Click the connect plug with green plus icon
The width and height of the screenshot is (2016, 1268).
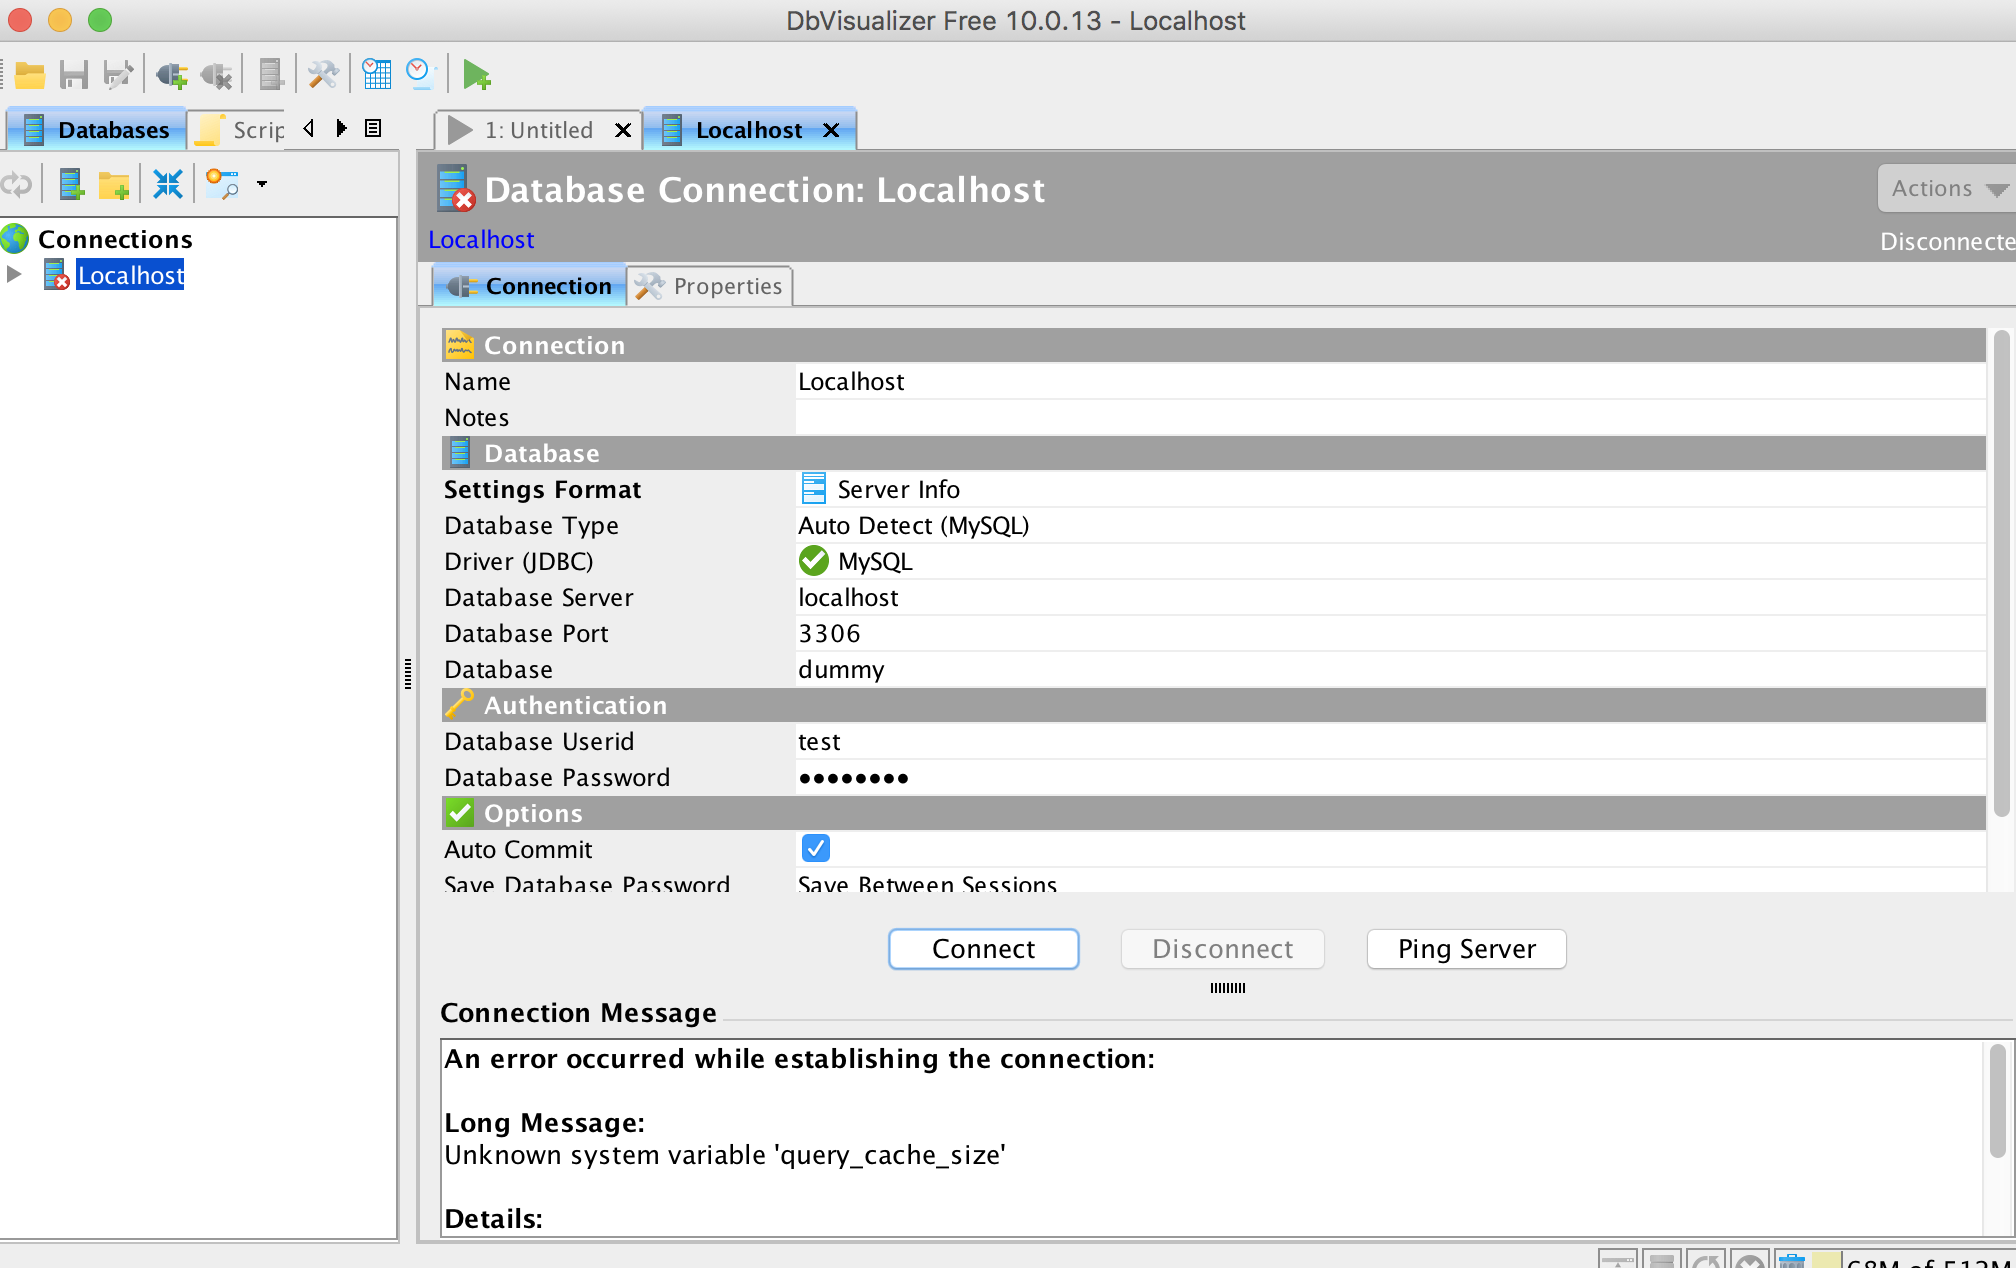(x=172, y=75)
